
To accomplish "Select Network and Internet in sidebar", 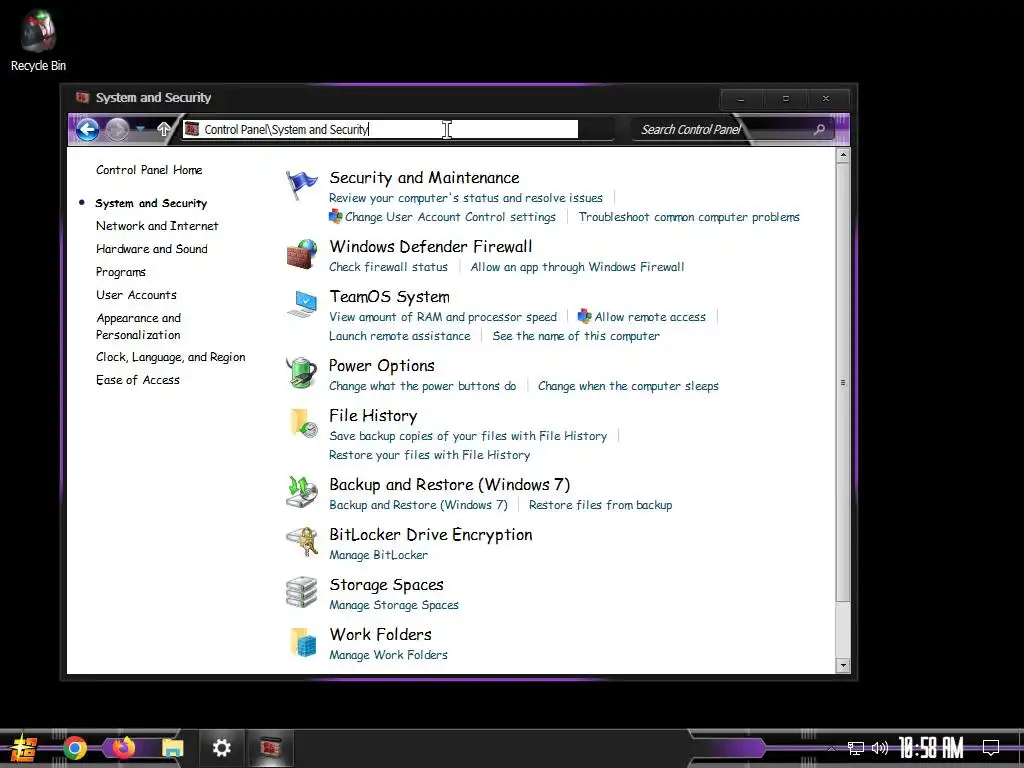I will tap(157, 226).
